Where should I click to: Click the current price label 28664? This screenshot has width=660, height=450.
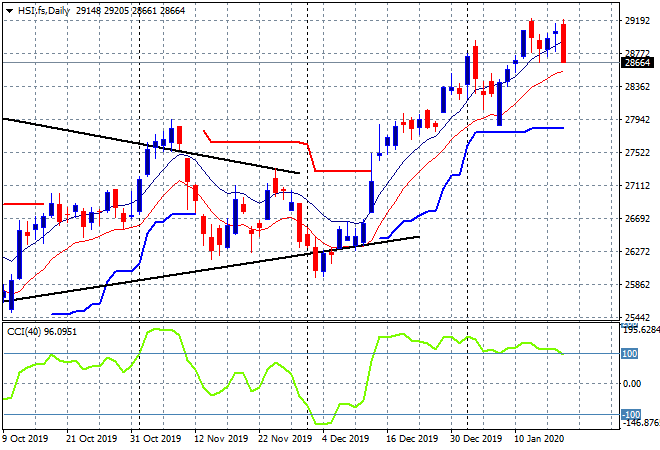(637, 63)
